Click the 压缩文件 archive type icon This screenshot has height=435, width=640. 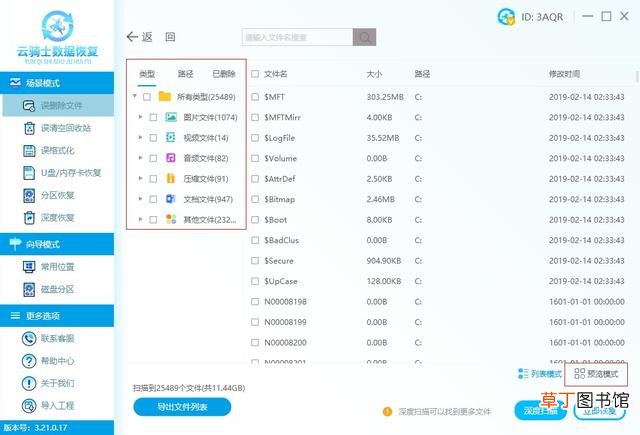coord(171,178)
